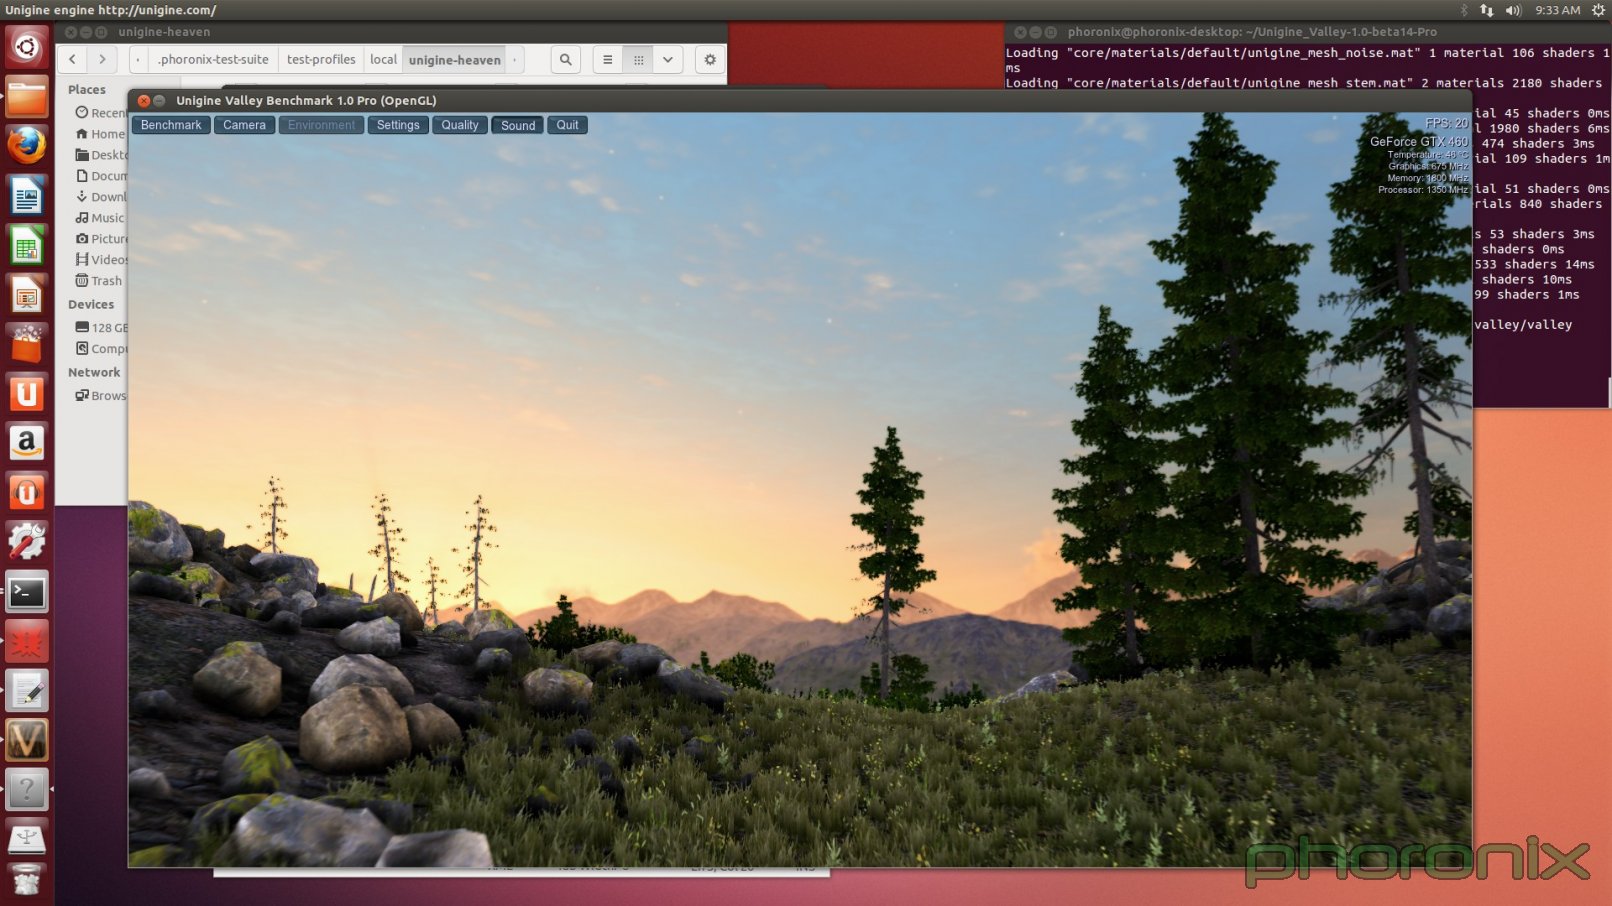Image resolution: width=1612 pixels, height=906 pixels.
Task: Open the Environment menu in Valley
Action: pos(321,125)
